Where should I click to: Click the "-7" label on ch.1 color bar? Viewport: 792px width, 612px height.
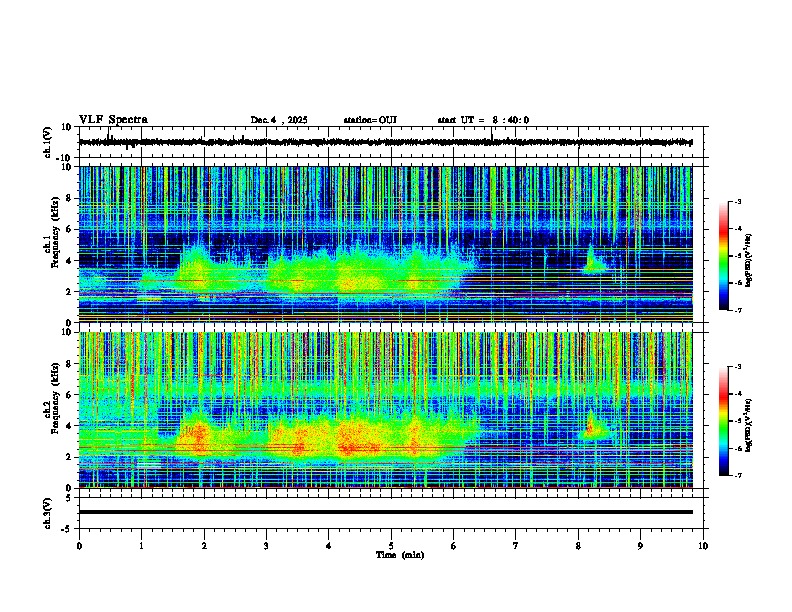(737, 310)
